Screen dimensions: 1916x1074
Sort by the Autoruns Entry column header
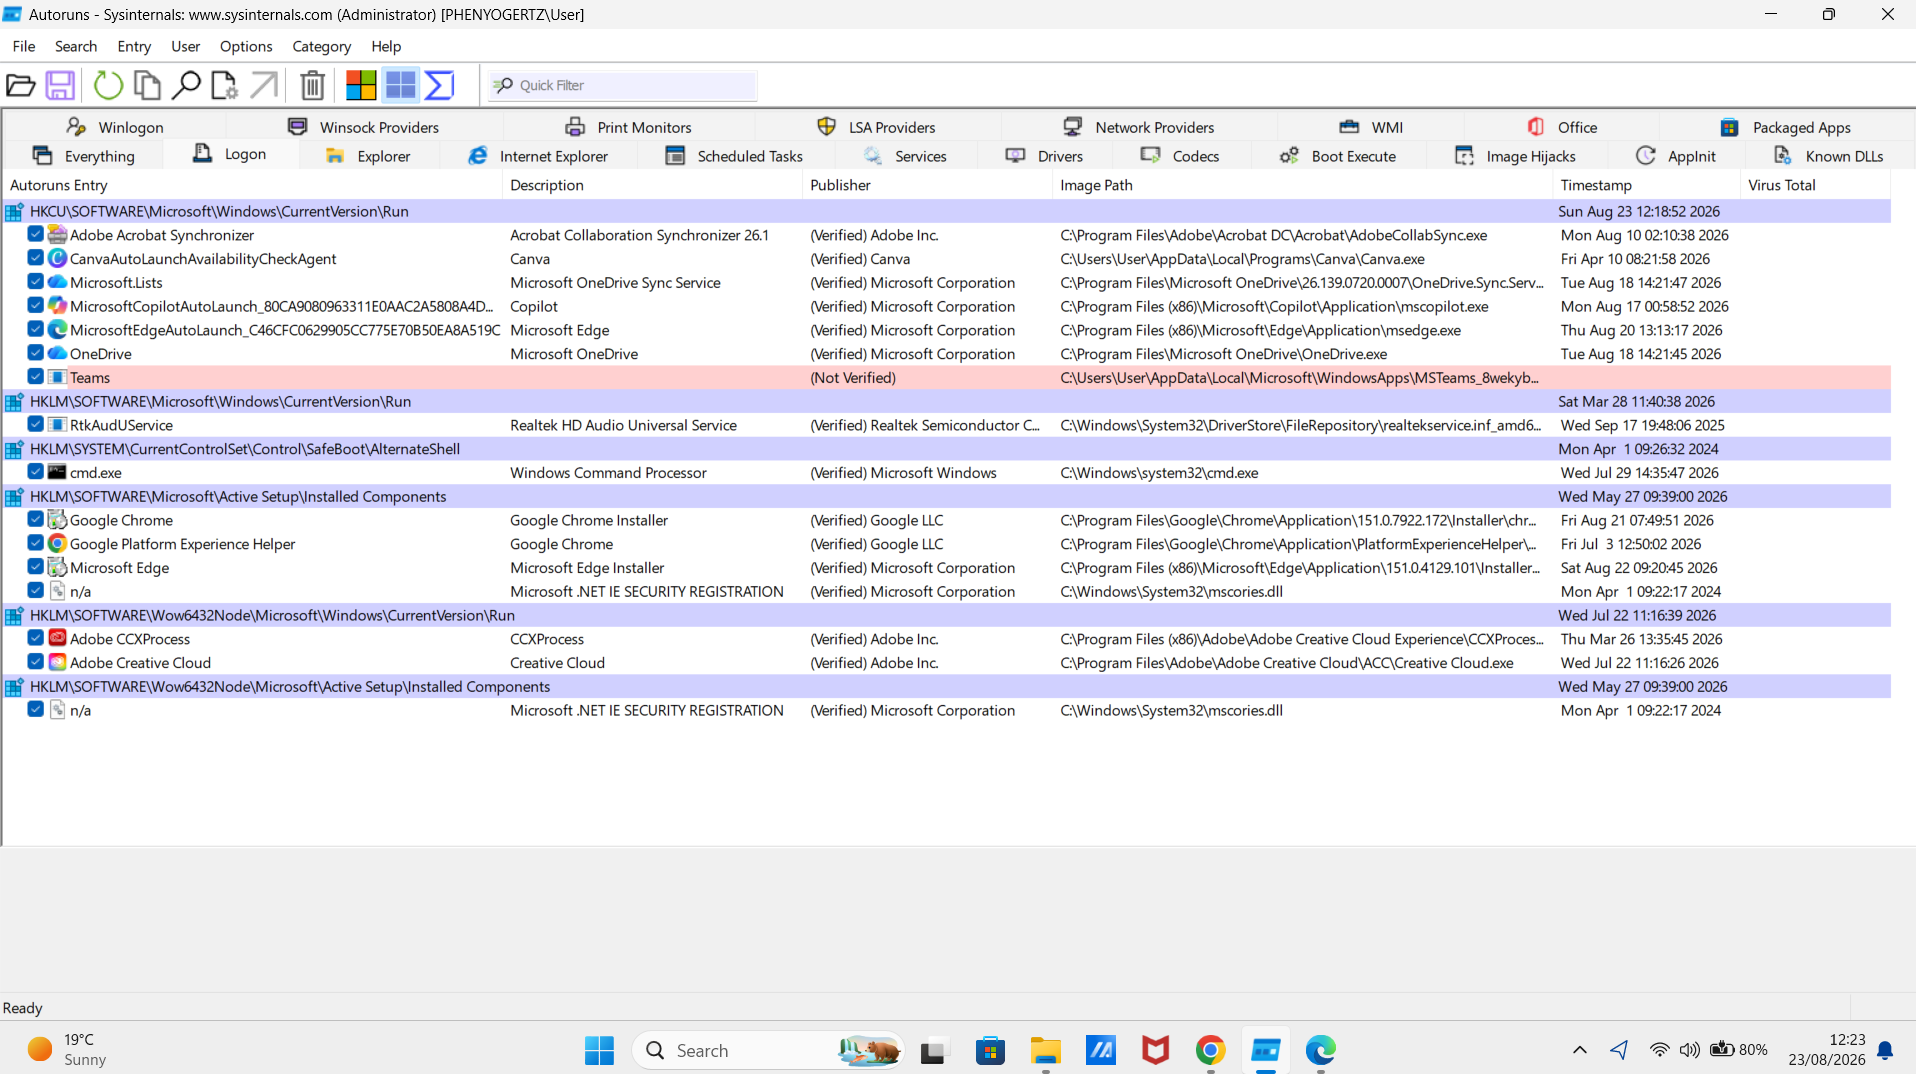(x=252, y=185)
